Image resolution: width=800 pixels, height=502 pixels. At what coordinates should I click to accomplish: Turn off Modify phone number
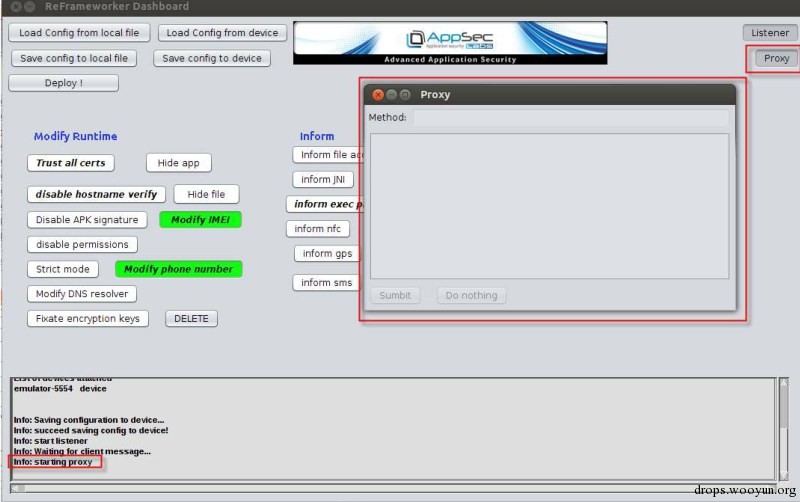[179, 269]
